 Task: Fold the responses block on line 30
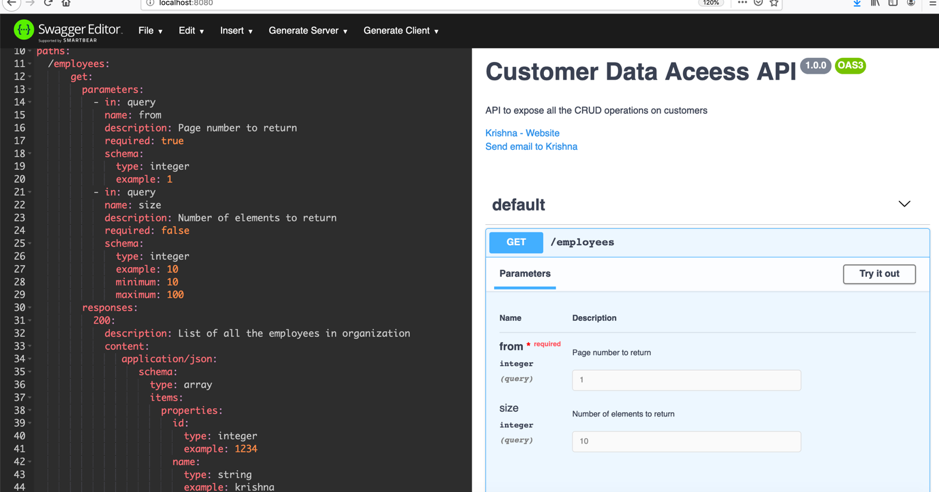[x=30, y=308]
